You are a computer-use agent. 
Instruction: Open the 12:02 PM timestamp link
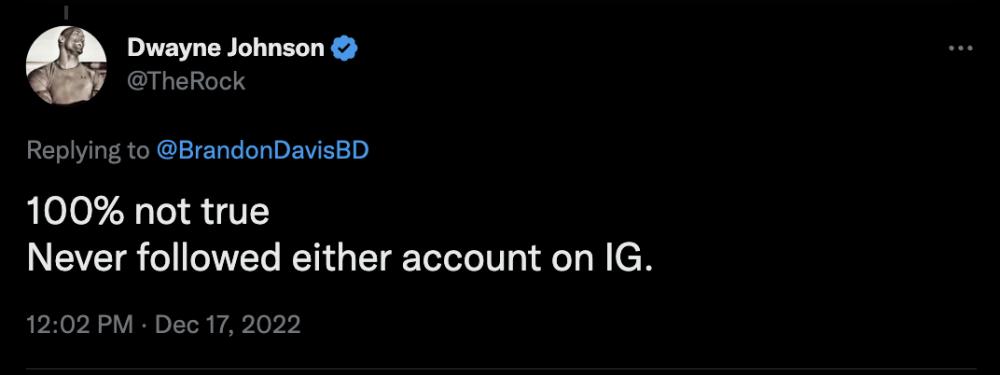(80, 325)
